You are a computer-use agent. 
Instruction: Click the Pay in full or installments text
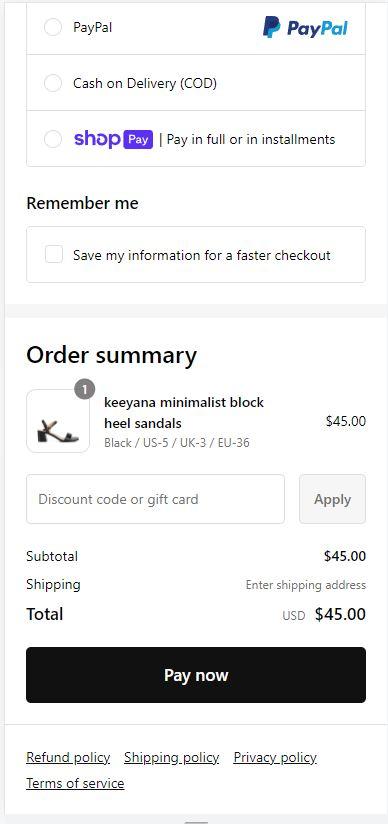click(x=251, y=139)
